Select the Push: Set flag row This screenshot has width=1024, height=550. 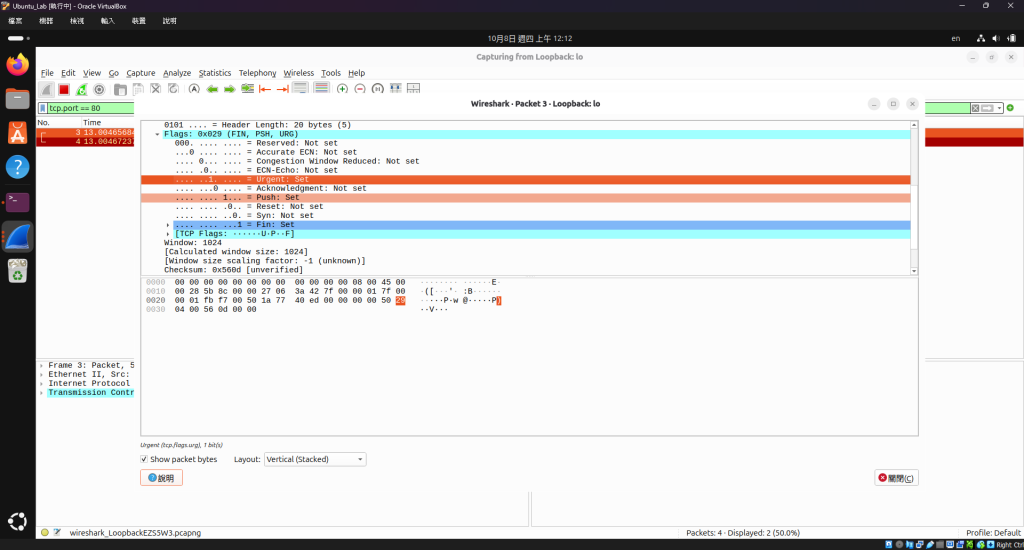(x=526, y=197)
